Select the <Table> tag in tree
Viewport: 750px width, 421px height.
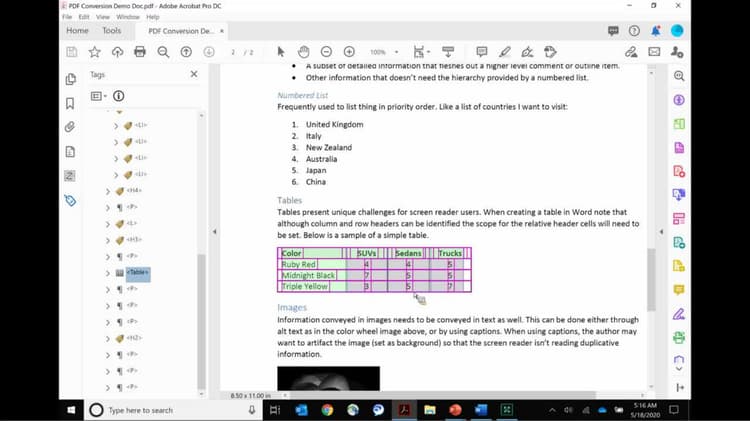pos(138,273)
